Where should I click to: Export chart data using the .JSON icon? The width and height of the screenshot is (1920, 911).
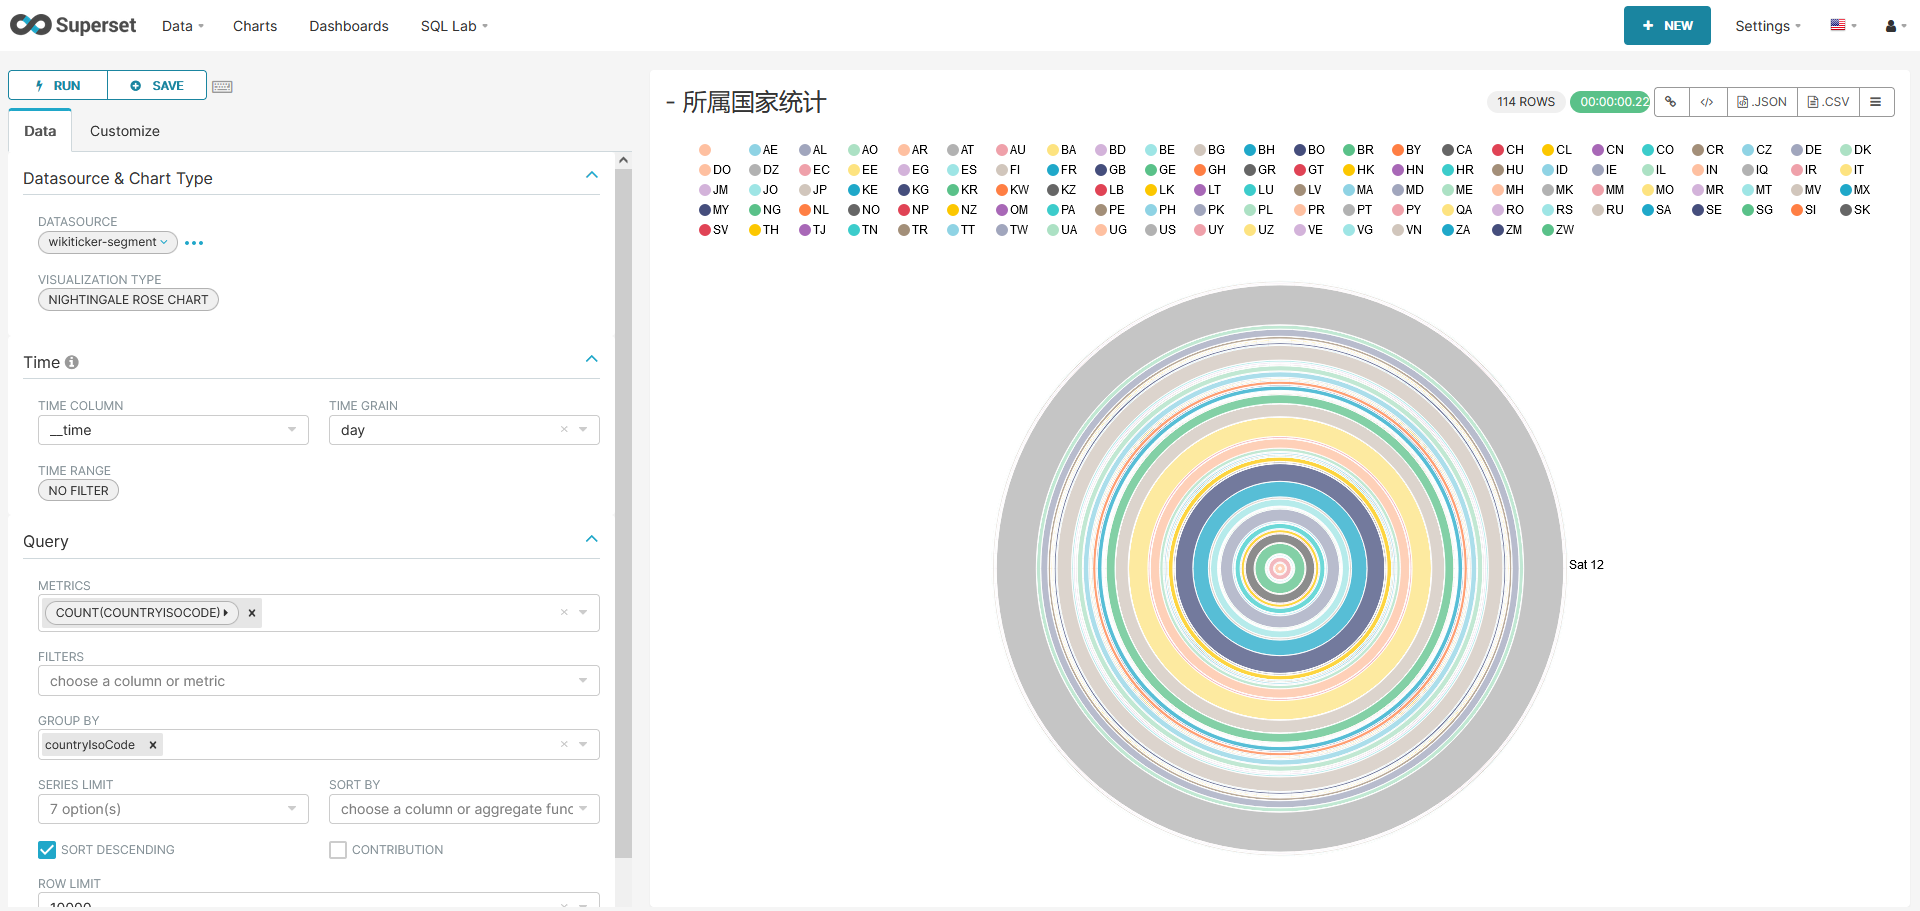coord(1762,101)
